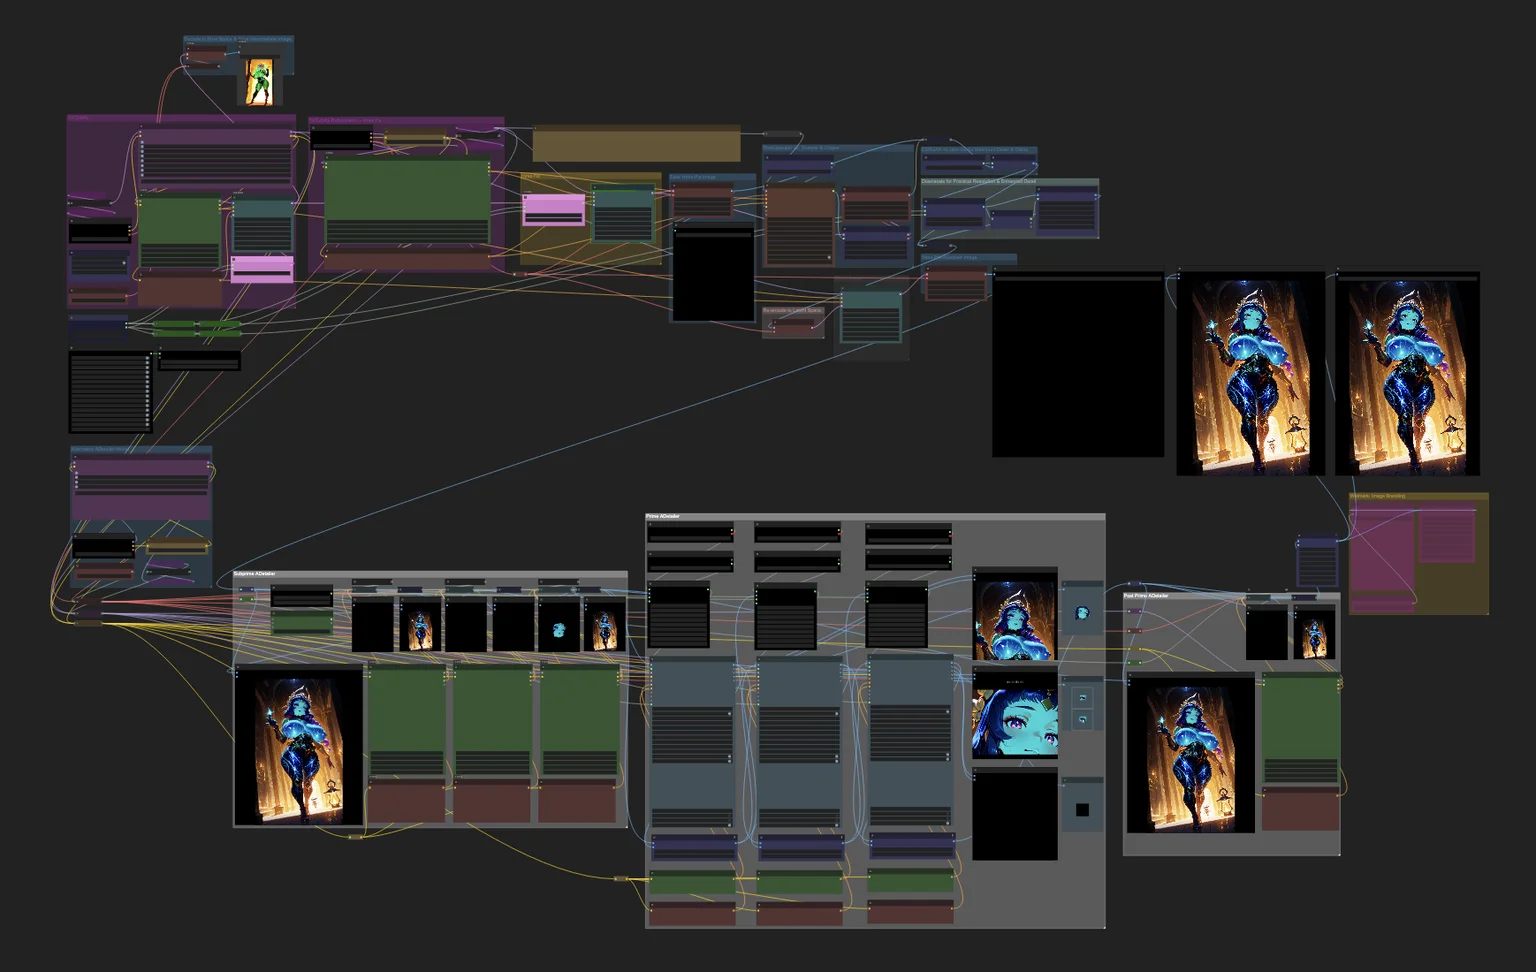
Task: Click the small character thumbnail in Post Prime group
Action: coord(1313,632)
